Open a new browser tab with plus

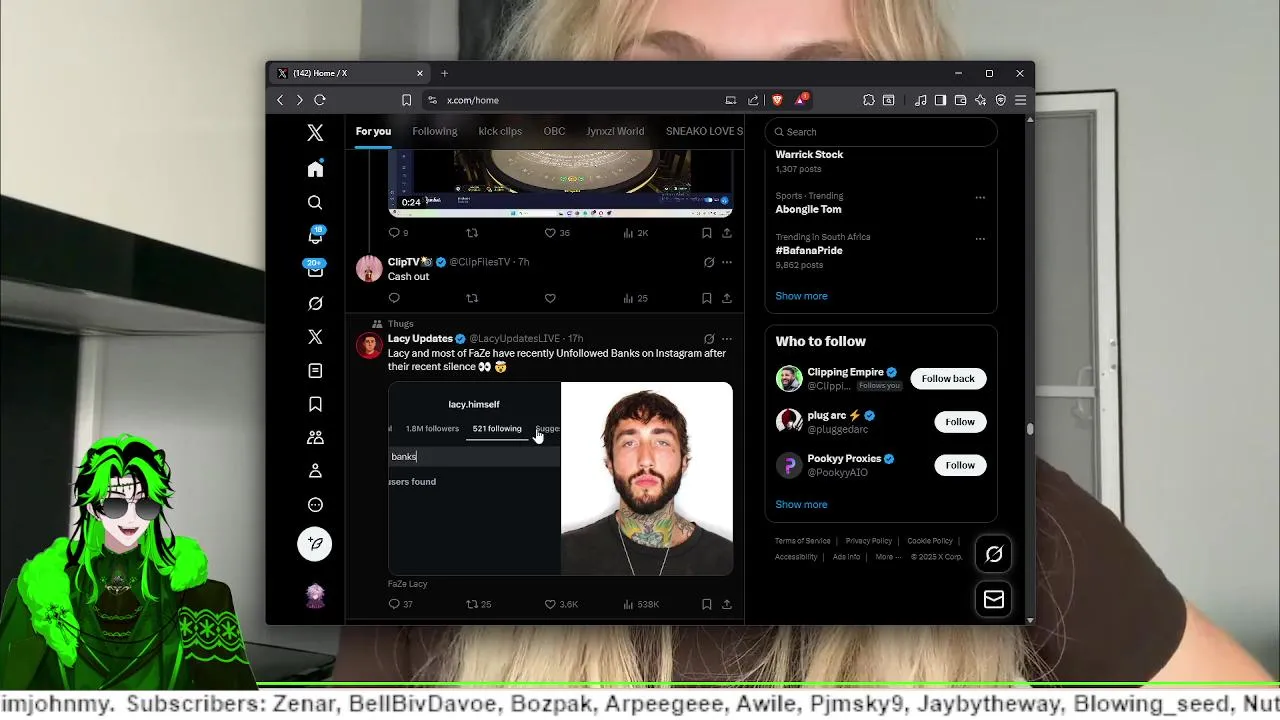445,73
